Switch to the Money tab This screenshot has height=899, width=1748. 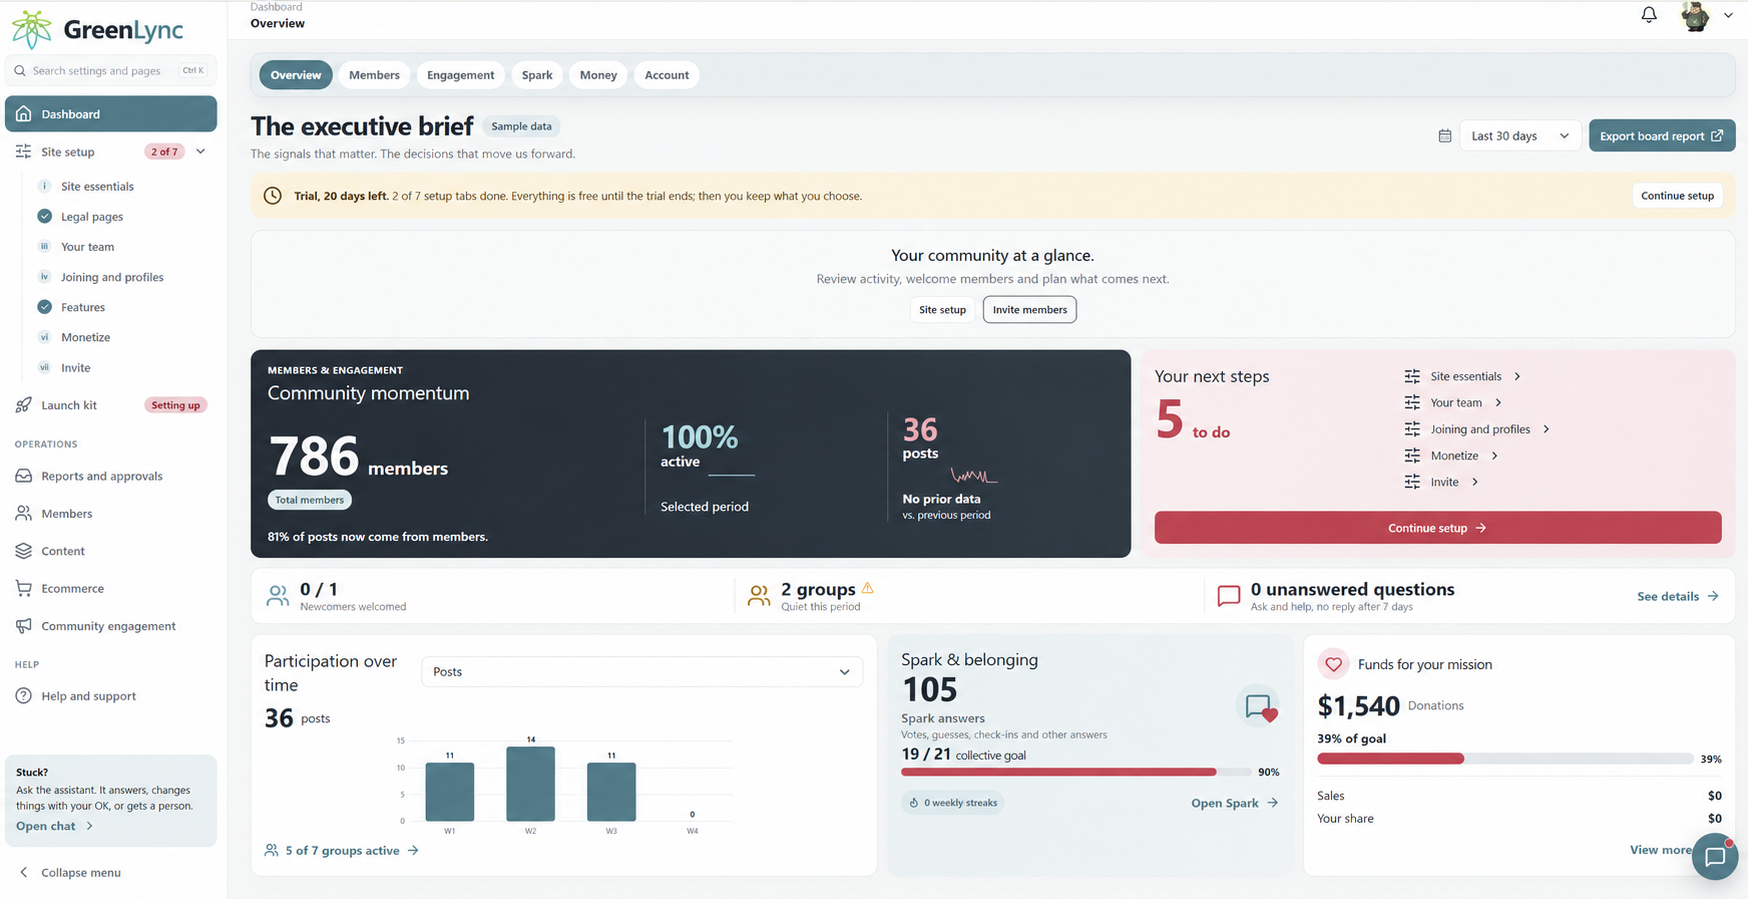coord(598,75)
